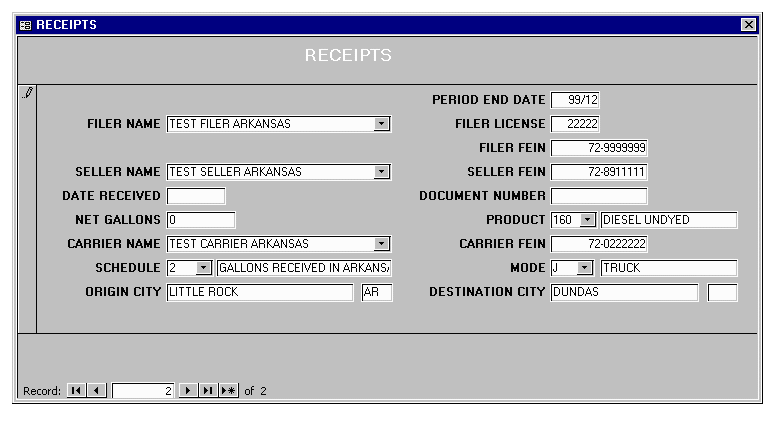Click the PERIOD END DATE field
Image resolution: width=778 pixels, height=421 pixels.
[575, 100]
